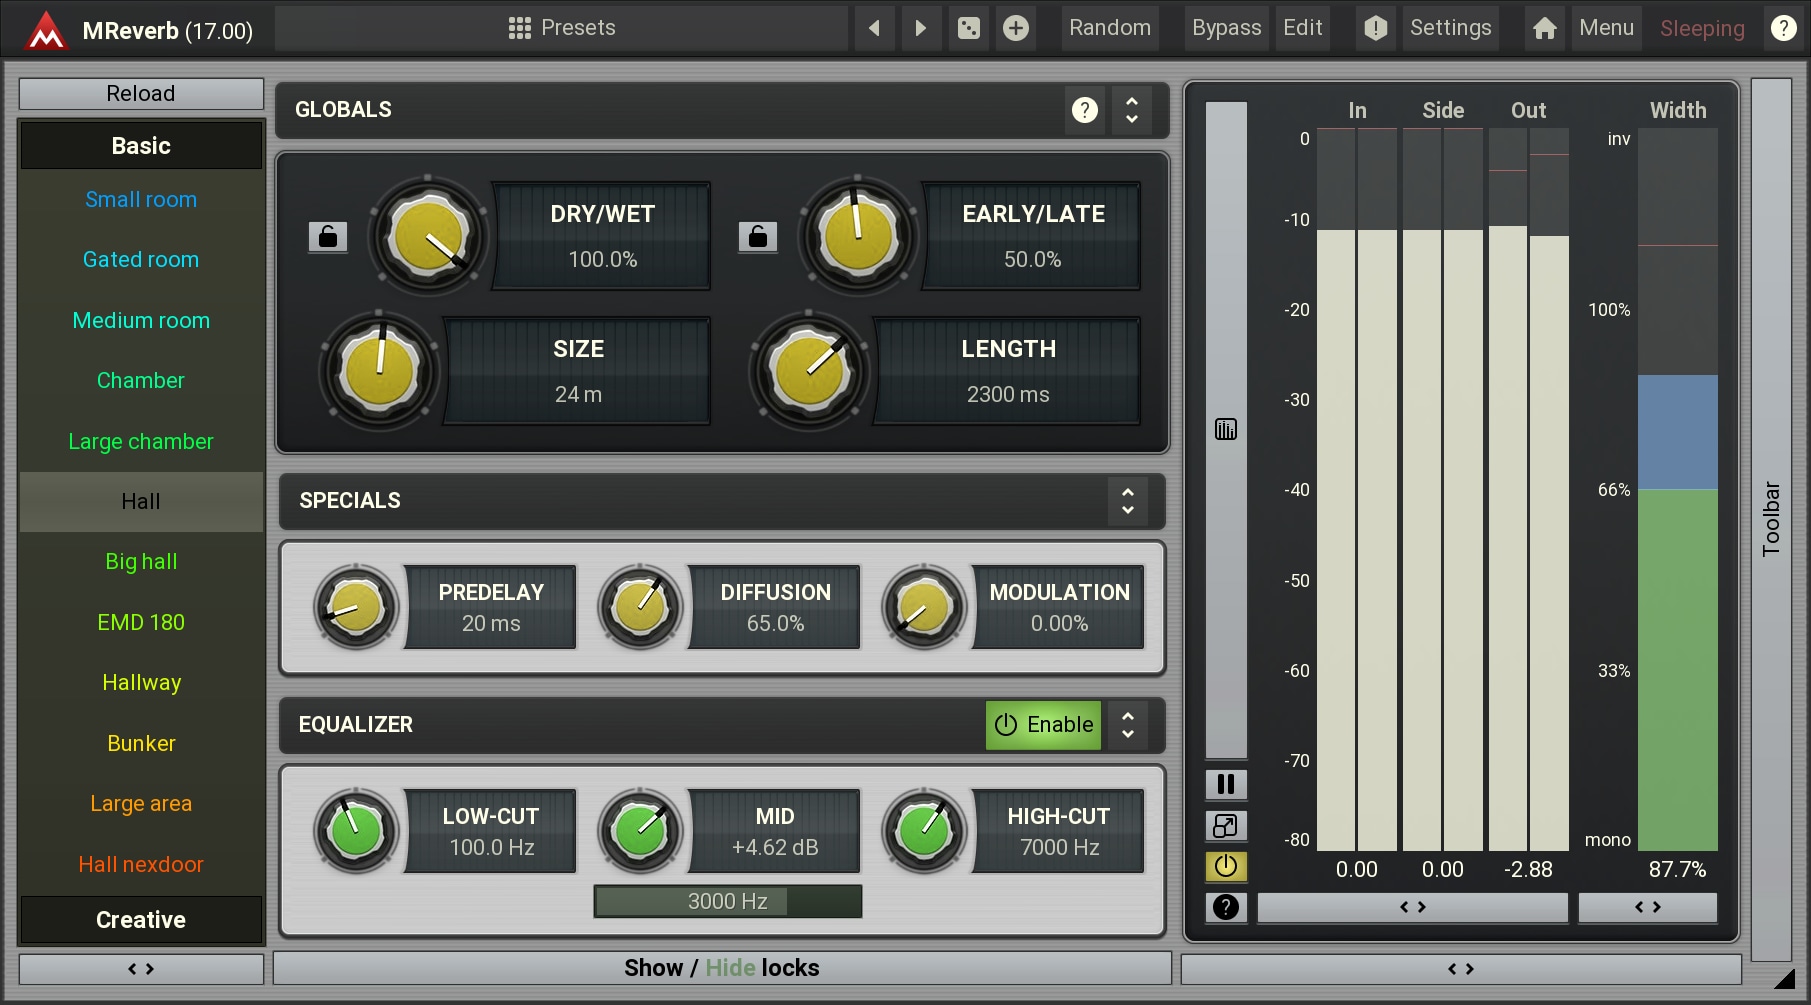The width and height of the screenshot is (1811, 1005).
Task: Open the Creative presets tab
Action: [141, 920]
